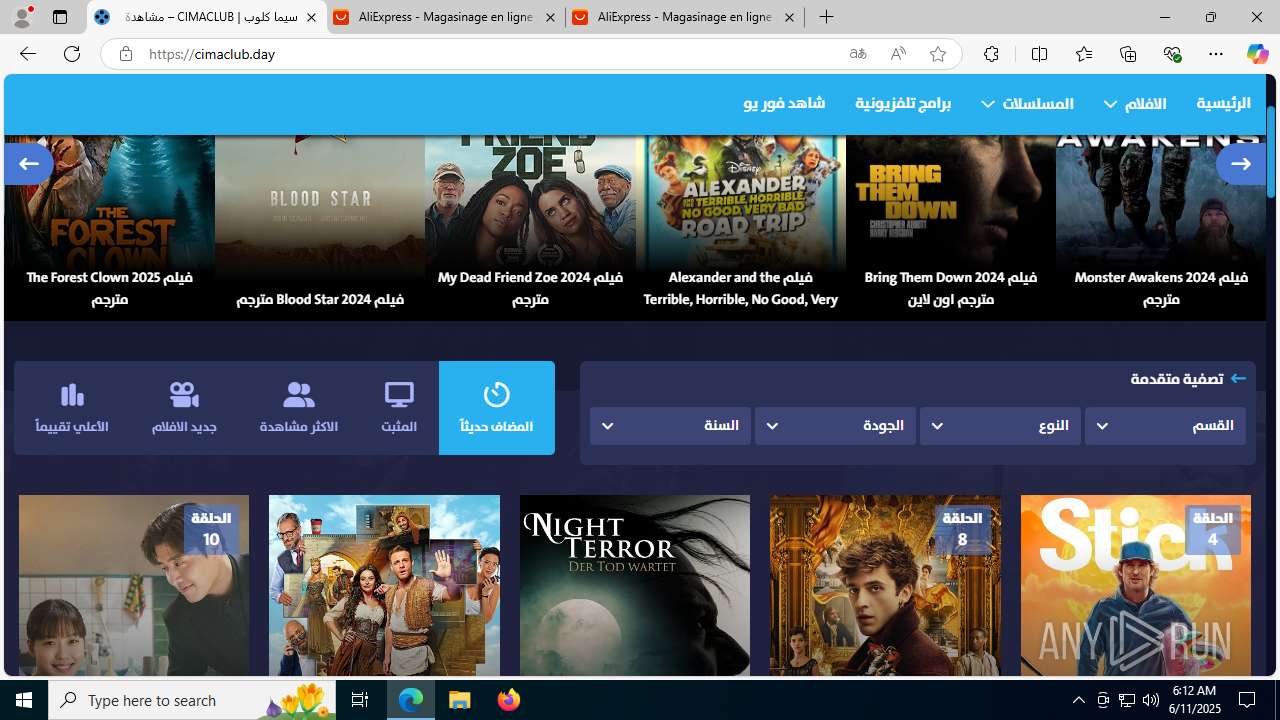The width and height of the screenshot is (1280, 720).
Task: Open the السنة year dropdown
Action: [670, 426]
